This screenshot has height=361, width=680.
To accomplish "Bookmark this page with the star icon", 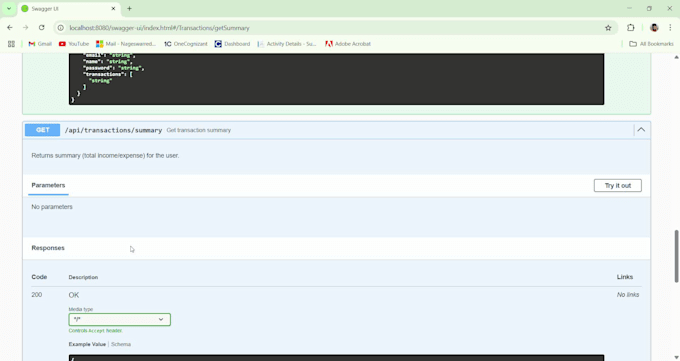I will click(x=608, y=28).
